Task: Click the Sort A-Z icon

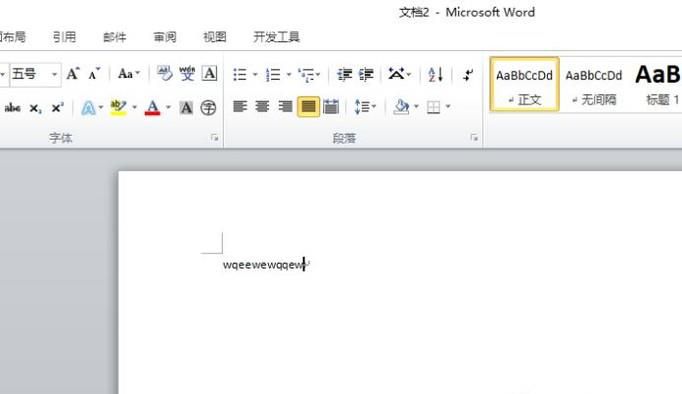Action: (435, 74)
